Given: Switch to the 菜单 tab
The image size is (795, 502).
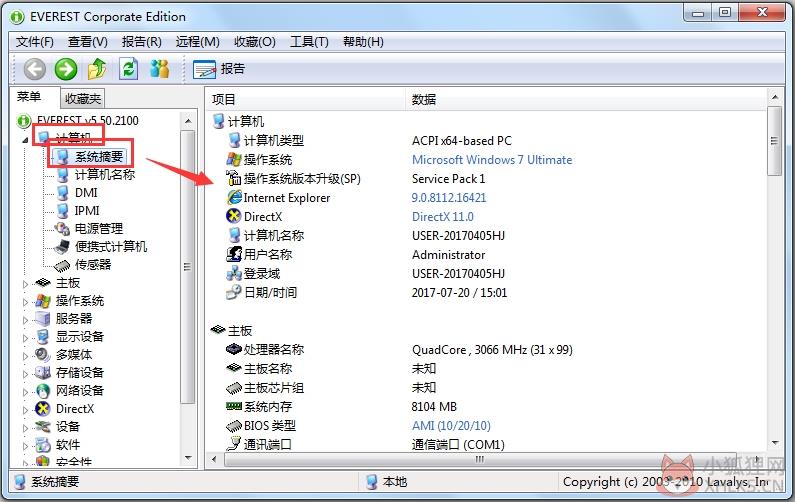Looking at the screenshot, I should pos(29,96).
